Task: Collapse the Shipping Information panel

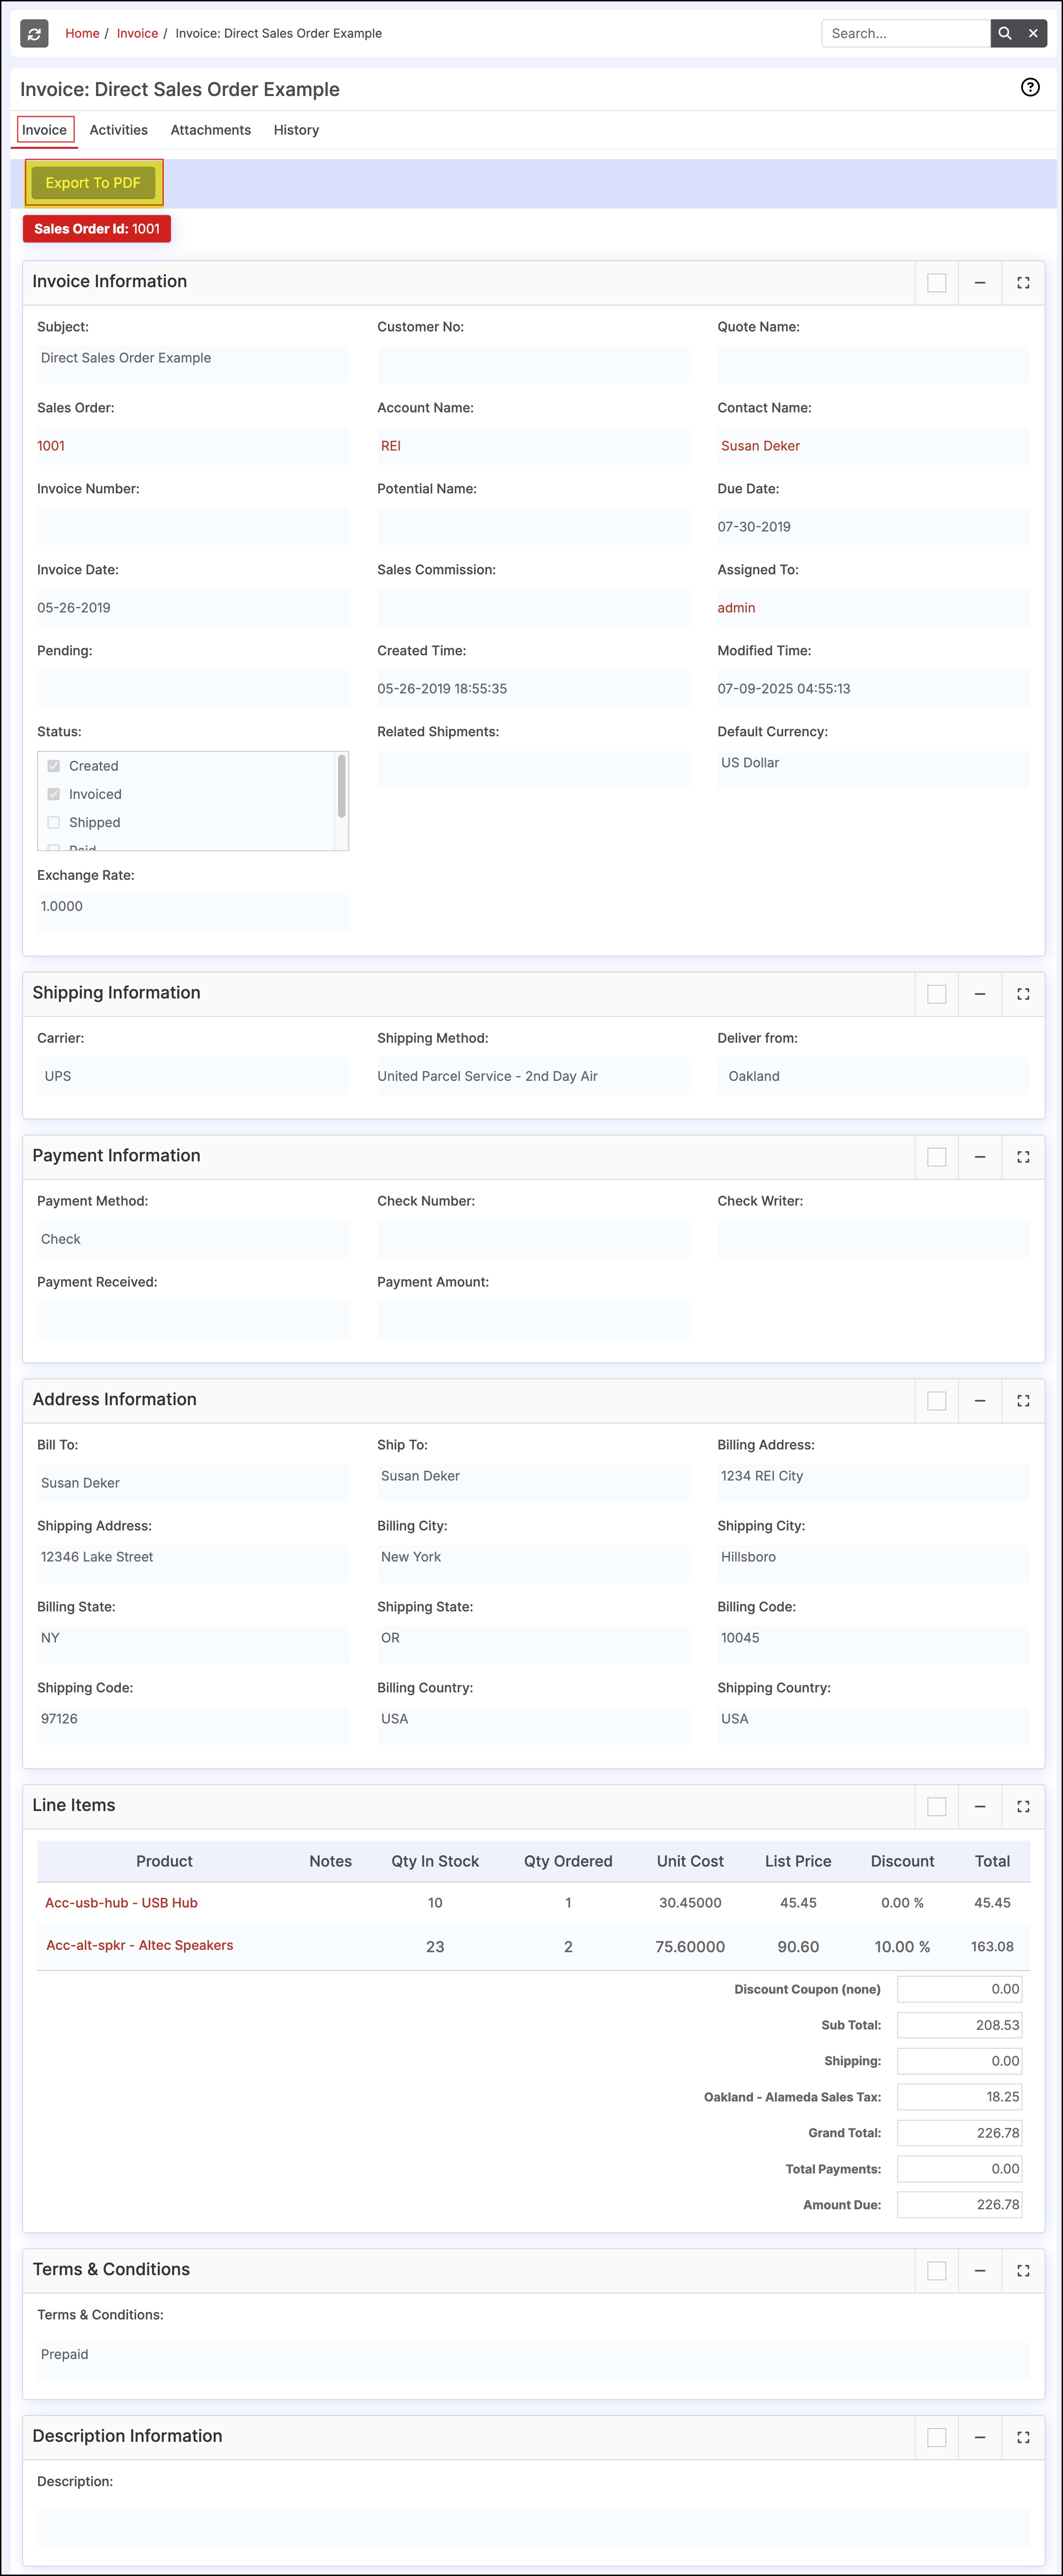Action: click(979, 994)
